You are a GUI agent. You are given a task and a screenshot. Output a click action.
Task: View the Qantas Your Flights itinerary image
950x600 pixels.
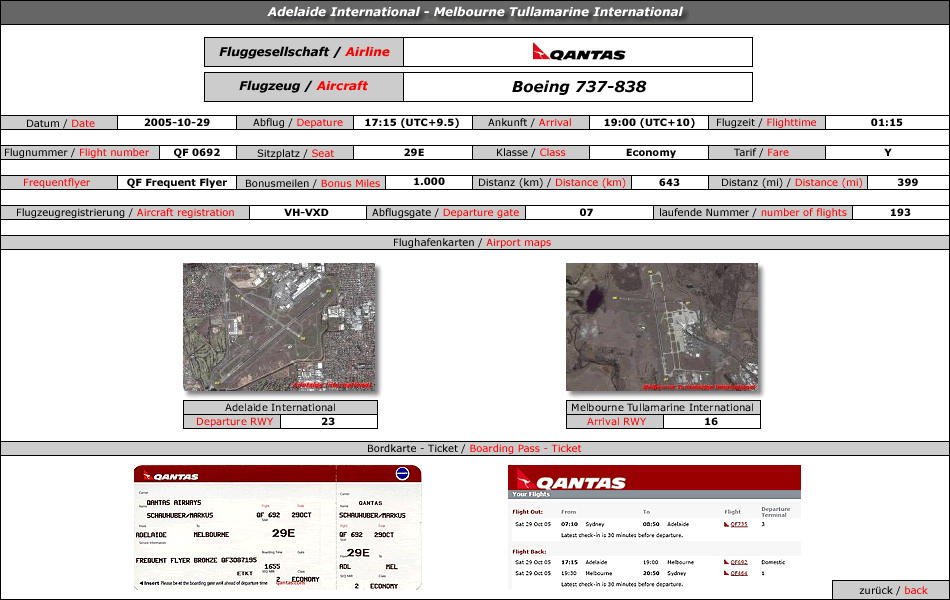pos(654,527)
